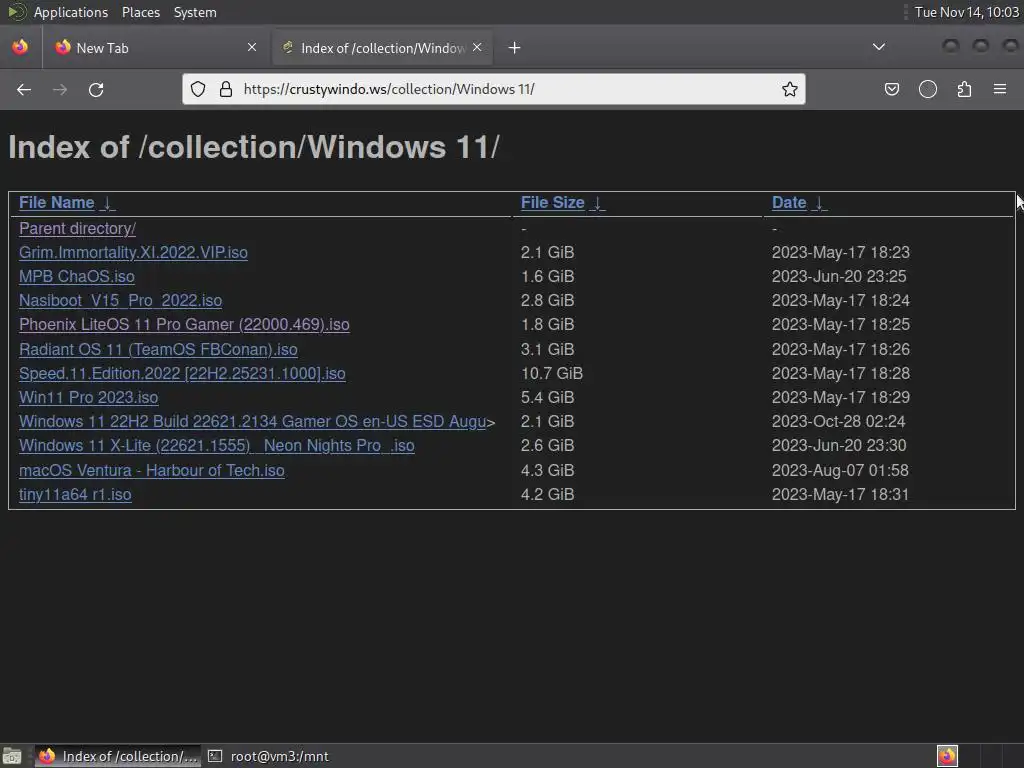Viewport: 1024px width, 768px height.
Task: Click the 4.3 GiB file size cell
Action: tap(547, 470)
